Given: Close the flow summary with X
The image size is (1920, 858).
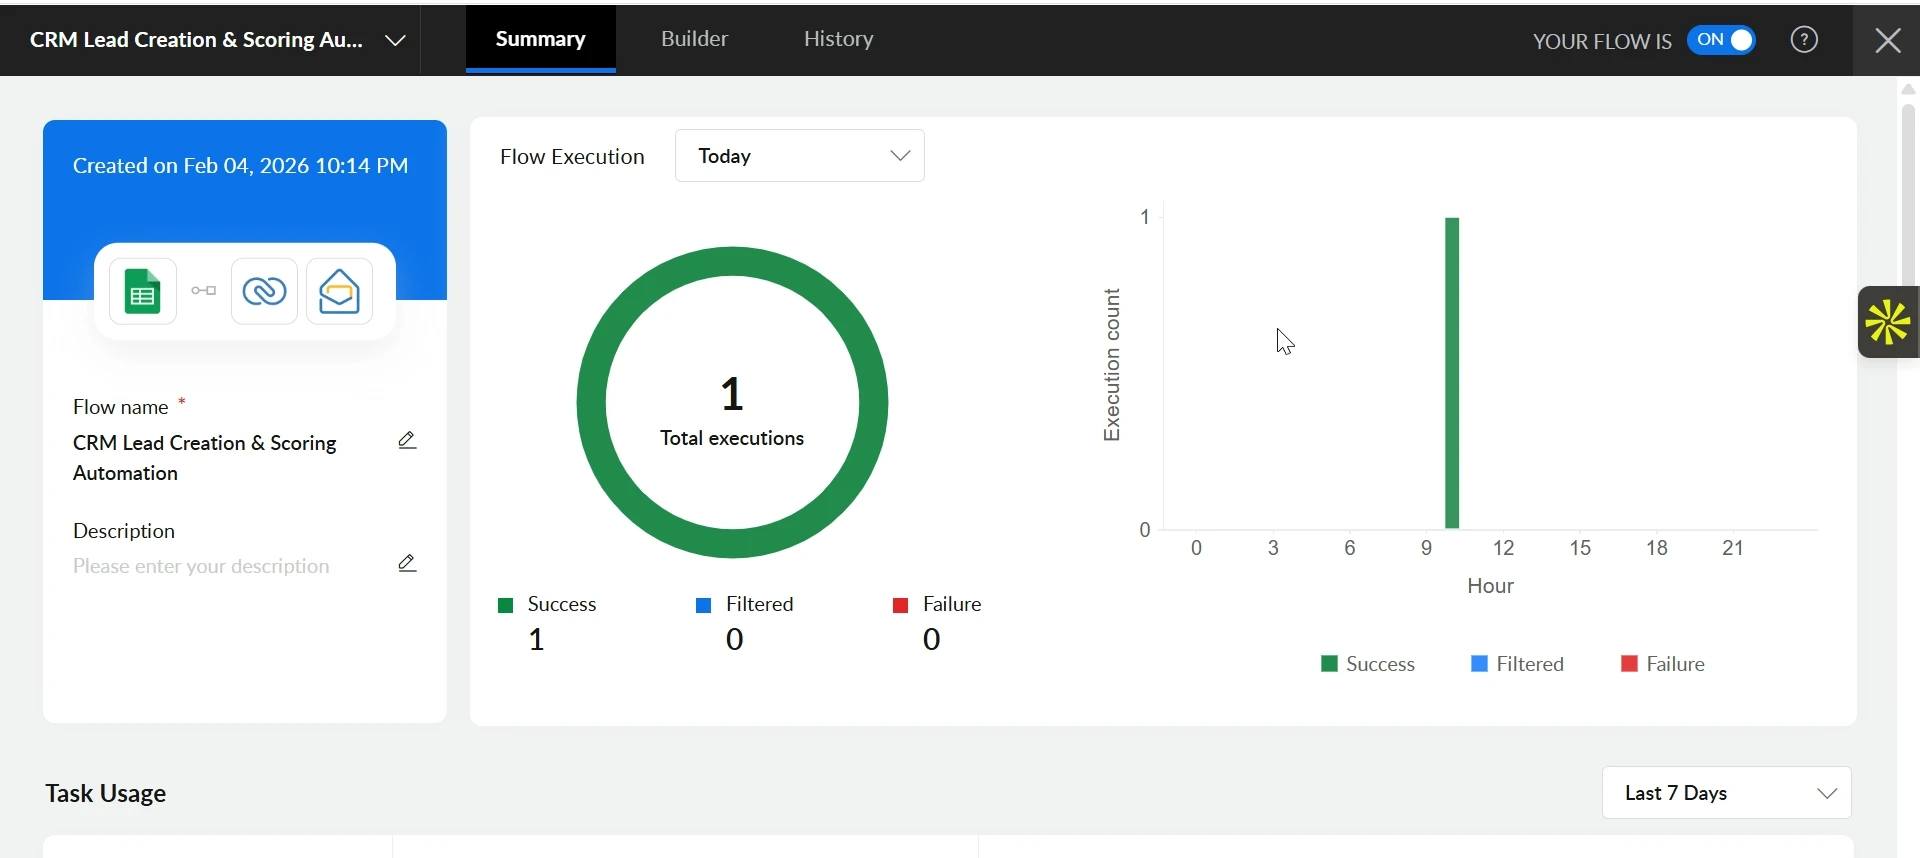Looking at the screenshot, I should point(1888,40).
